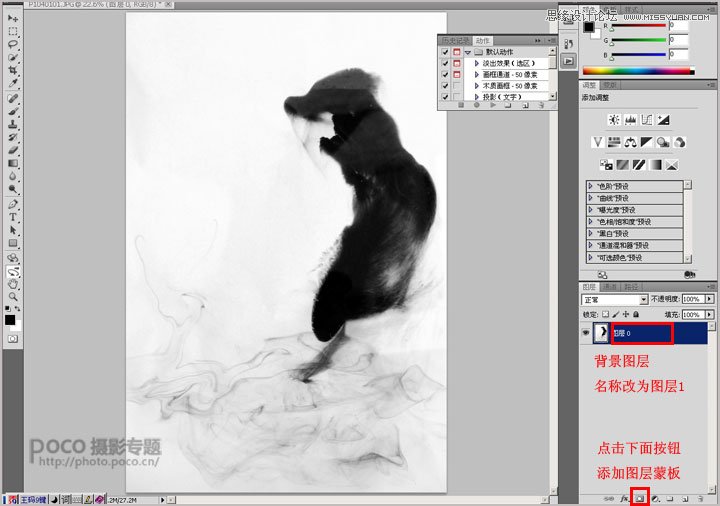720x506 pixels.
Task: Switch to the 历史记录 history tab
Action: point(457,40)
